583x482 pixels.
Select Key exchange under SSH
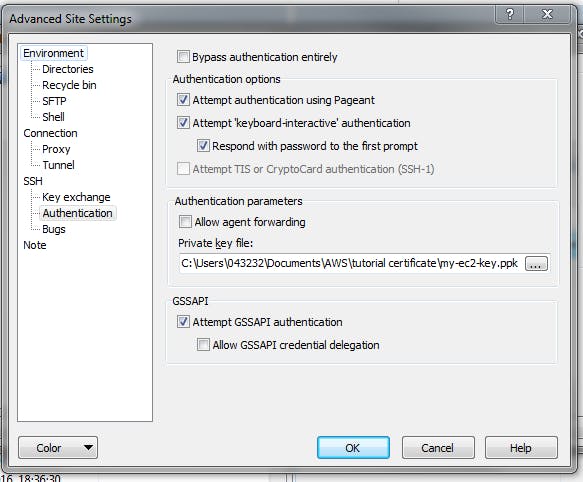tap(76, 197)
